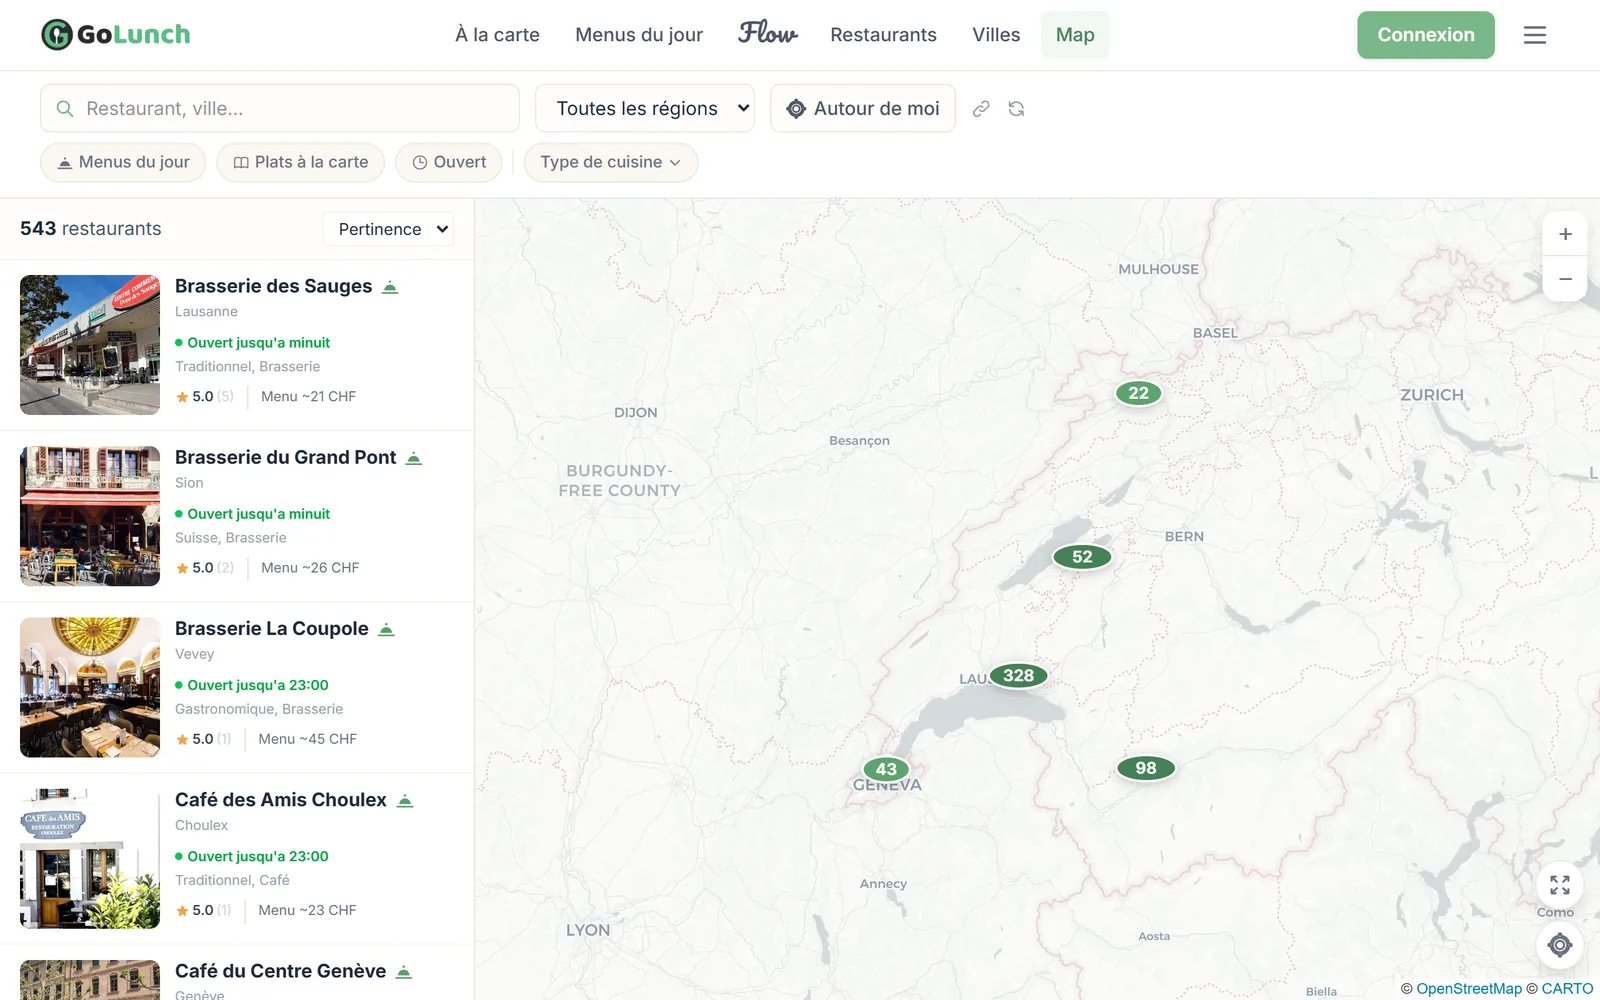Click the Autour de moi button
The height and width of the screenshot is (1000, 1600).
[863, 109]
